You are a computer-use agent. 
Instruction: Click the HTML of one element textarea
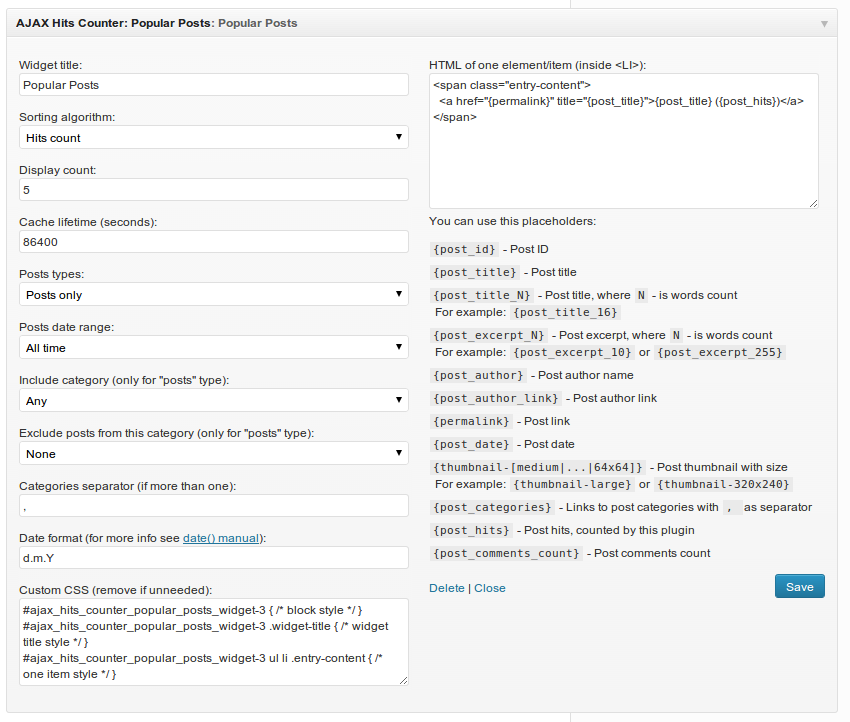pyautogui.click(x=623, y=141)
